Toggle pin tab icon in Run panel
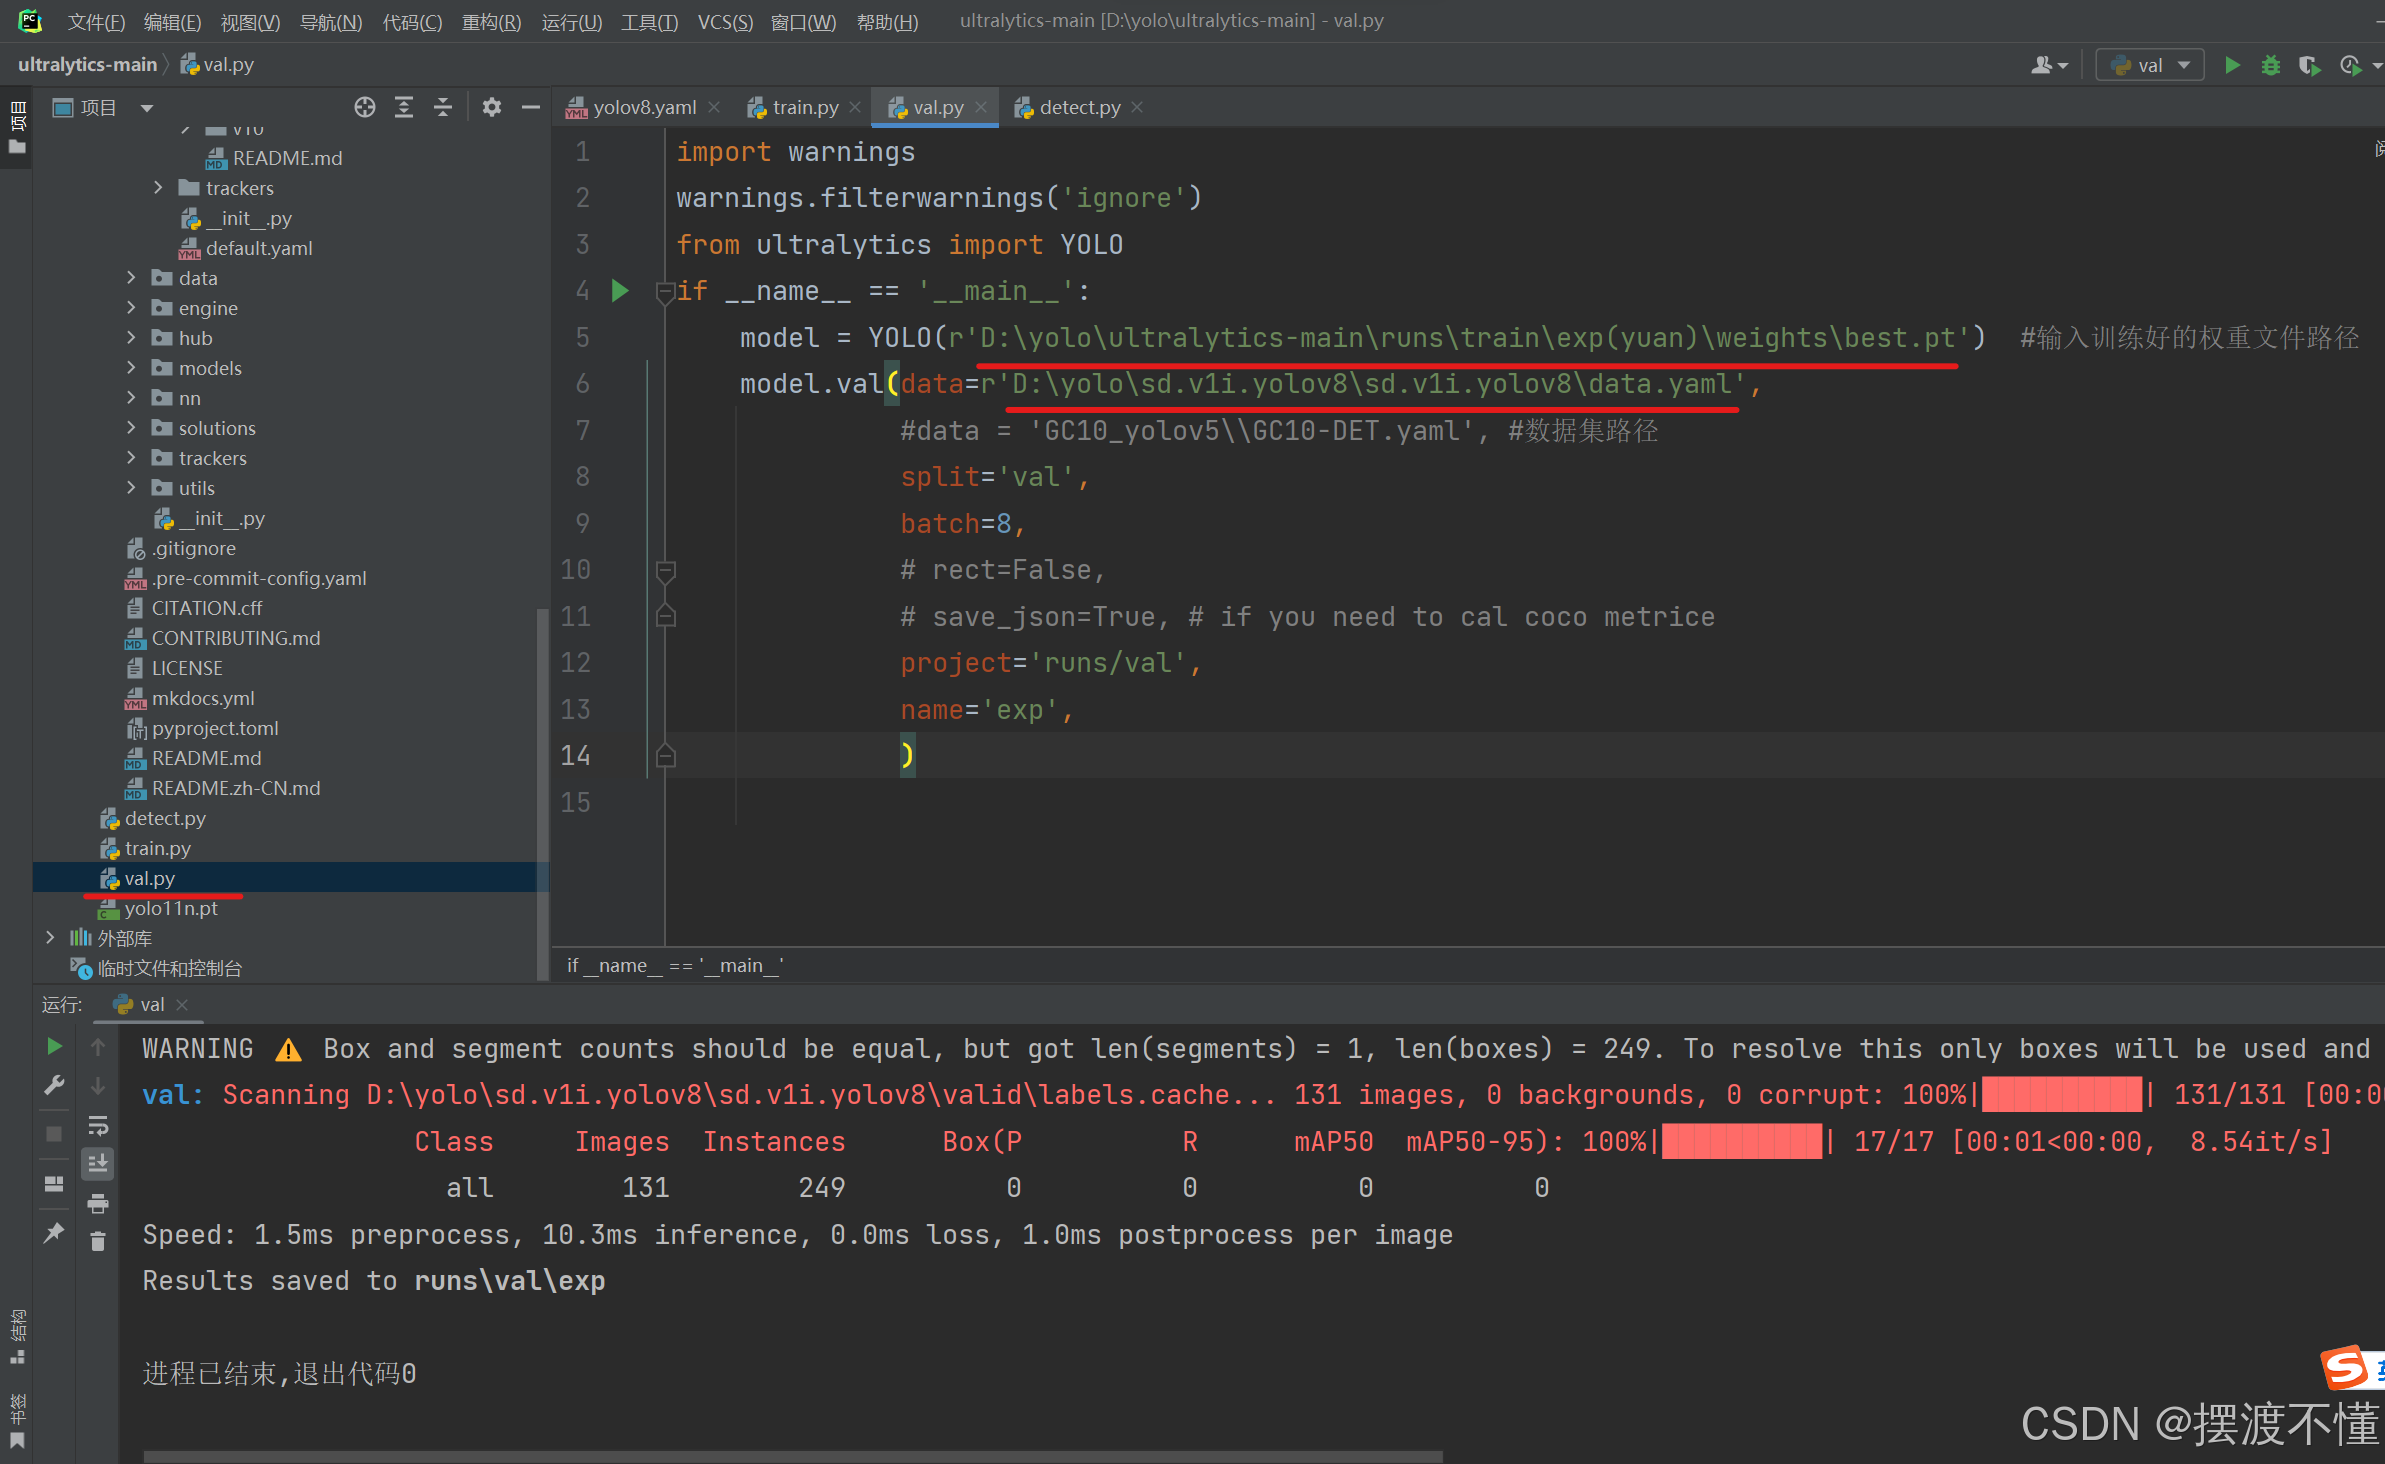The height and width of the screenshot is (1464, 2385). [55, 1232]
